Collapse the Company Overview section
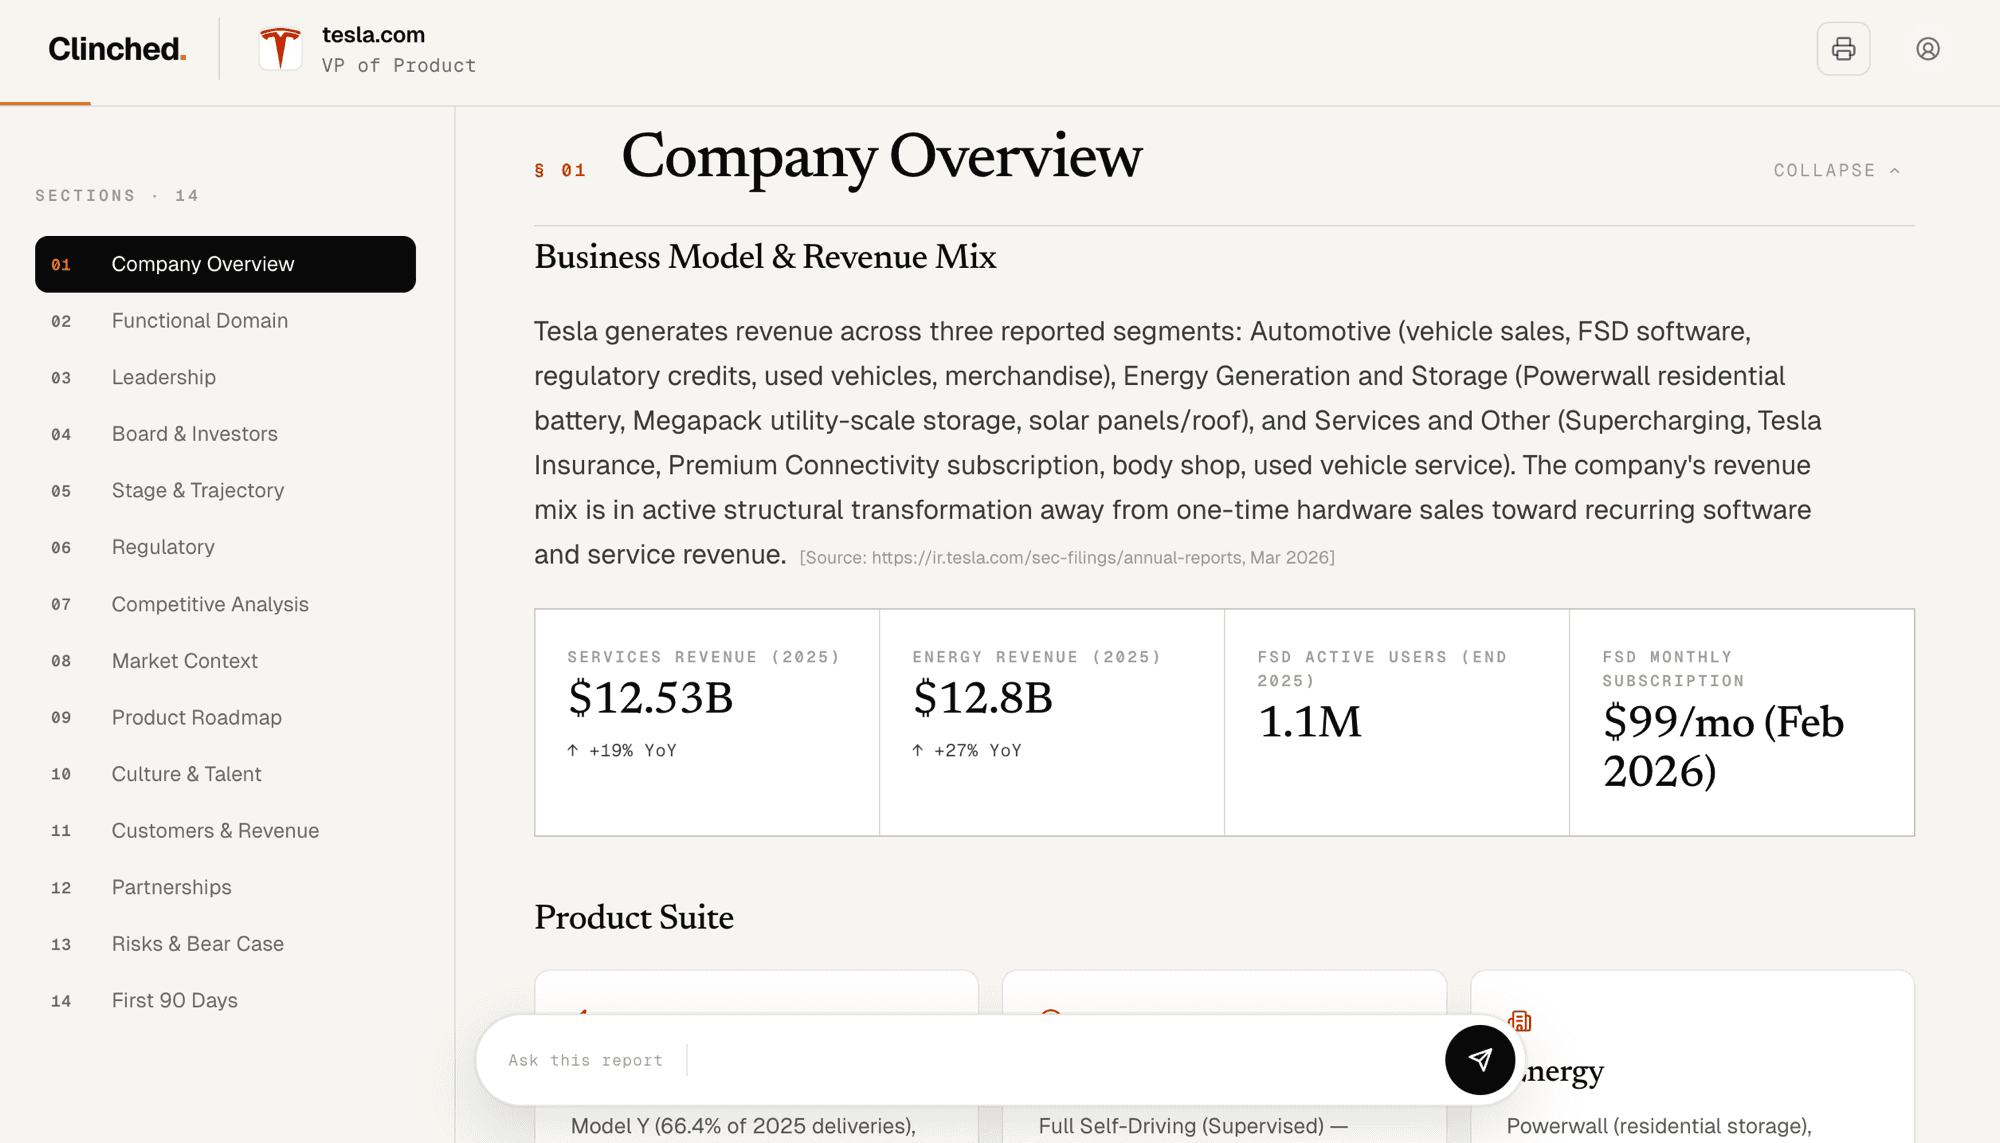Viewport: 2000px width, 1143px height. pyautogui.click(x=1837, y=171)
